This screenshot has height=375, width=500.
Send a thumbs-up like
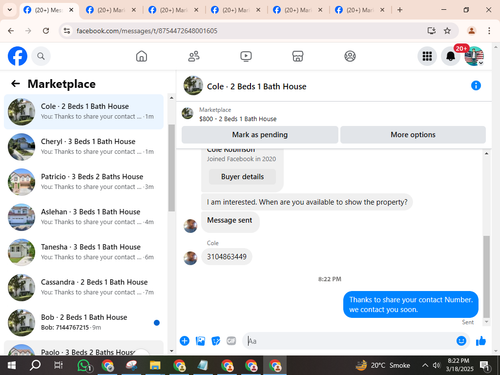point(481,341)
